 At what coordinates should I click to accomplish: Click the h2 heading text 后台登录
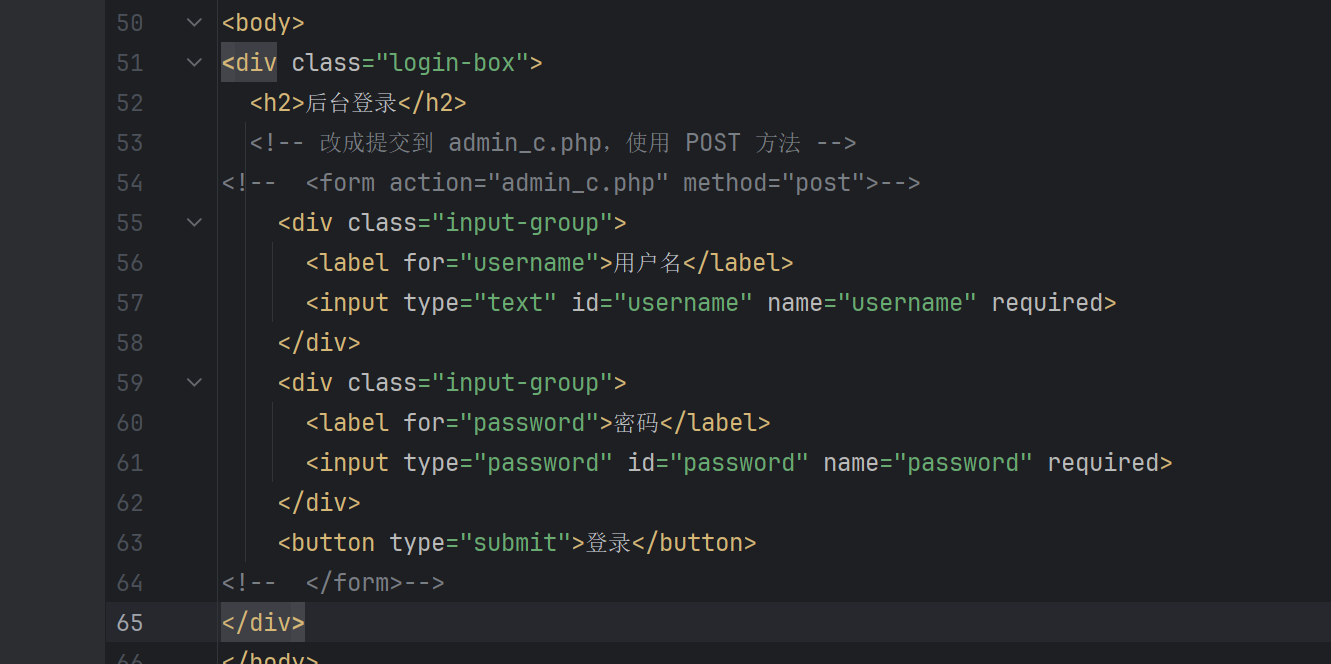click(351, 103)
